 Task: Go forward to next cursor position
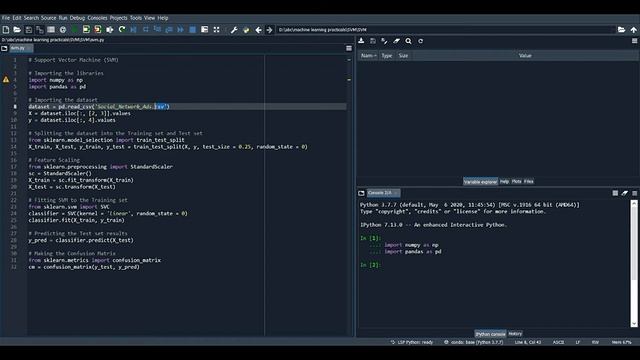coord(269,29)
